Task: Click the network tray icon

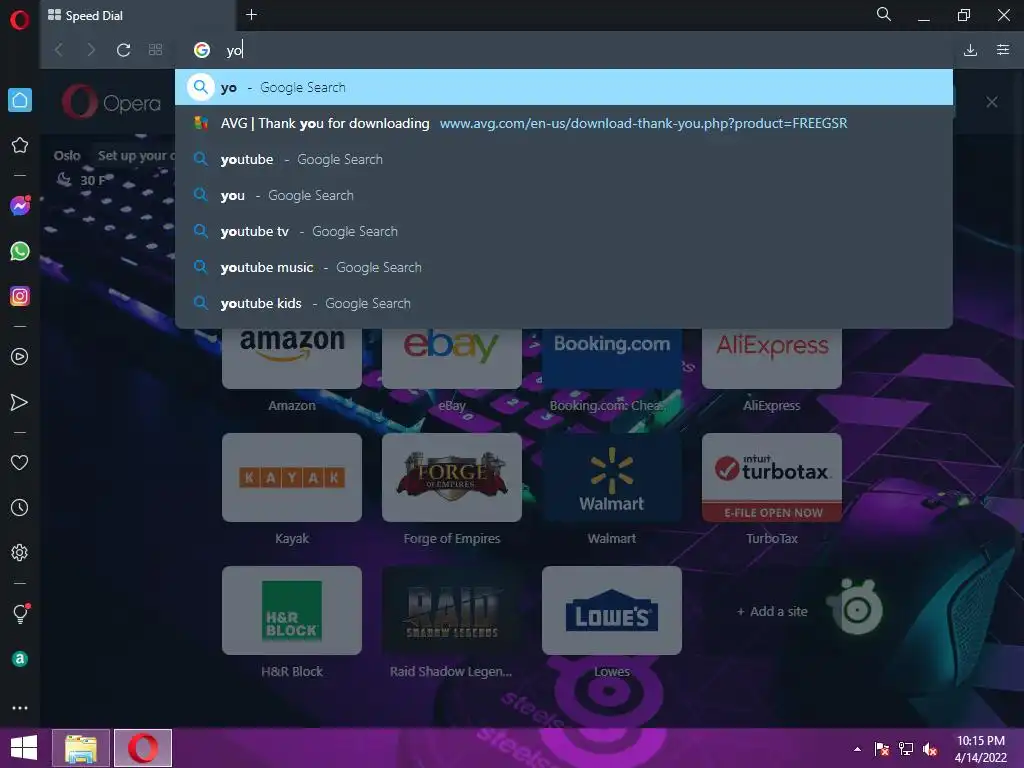Action: coord(906,749)
